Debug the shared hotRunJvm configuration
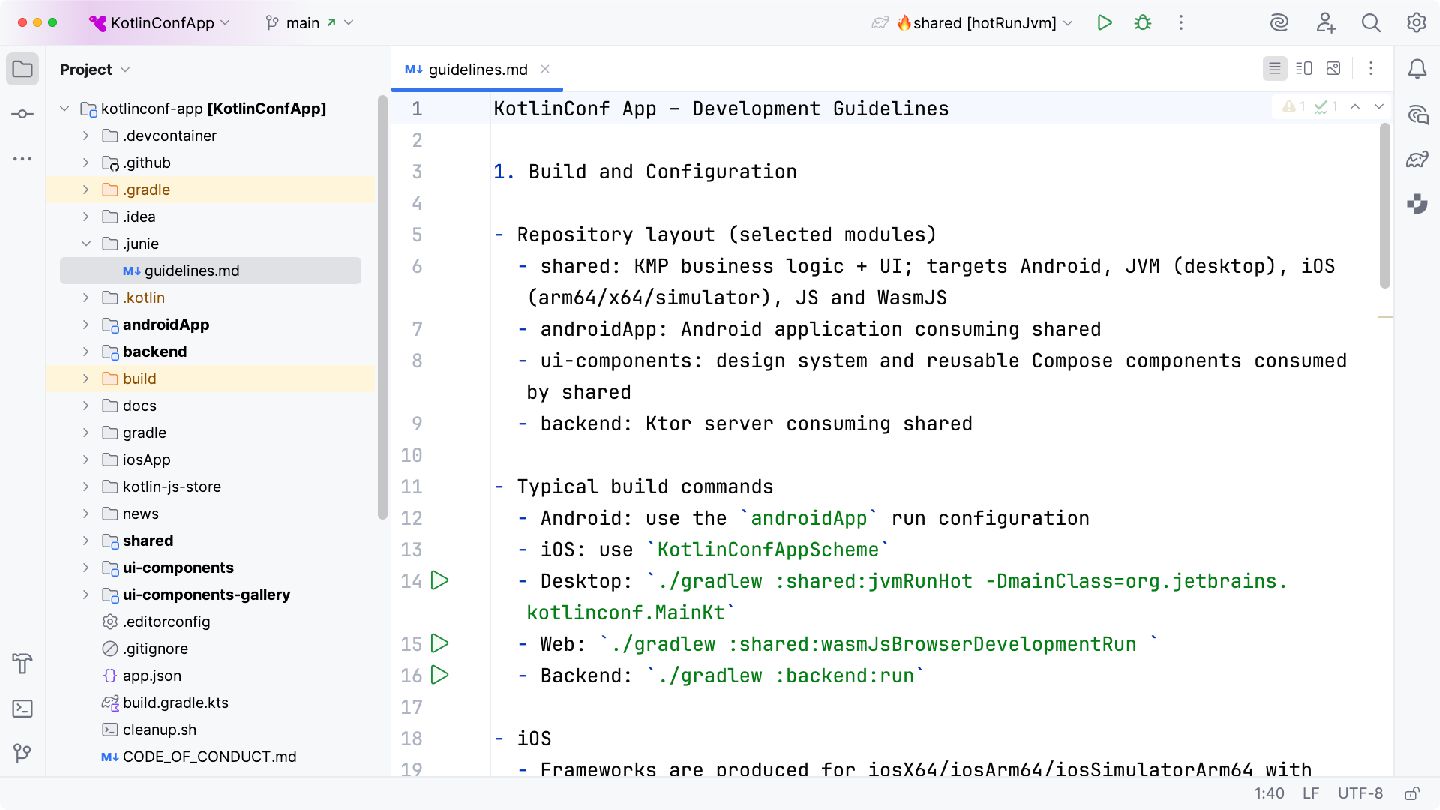 coord(1142,22)
